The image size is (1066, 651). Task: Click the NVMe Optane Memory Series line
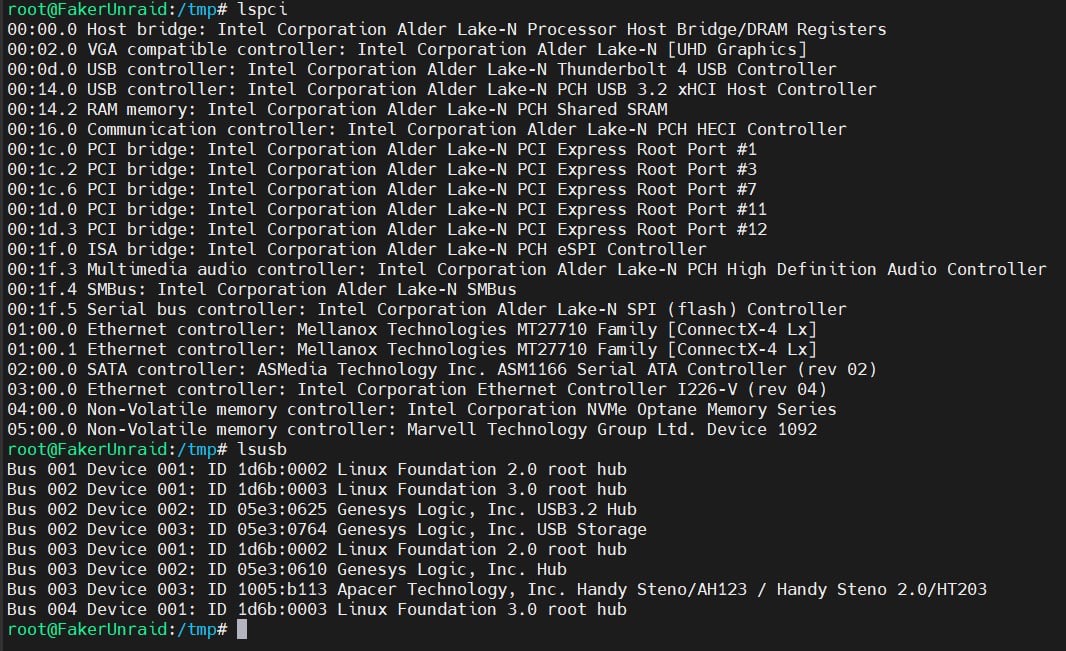[x=422, y=409]
